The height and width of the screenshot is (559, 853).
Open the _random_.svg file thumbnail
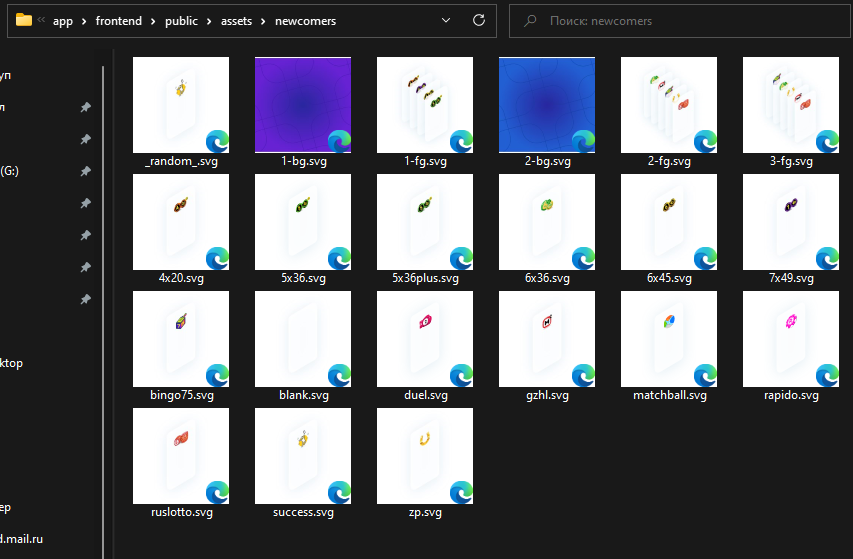tap(181, 105)
